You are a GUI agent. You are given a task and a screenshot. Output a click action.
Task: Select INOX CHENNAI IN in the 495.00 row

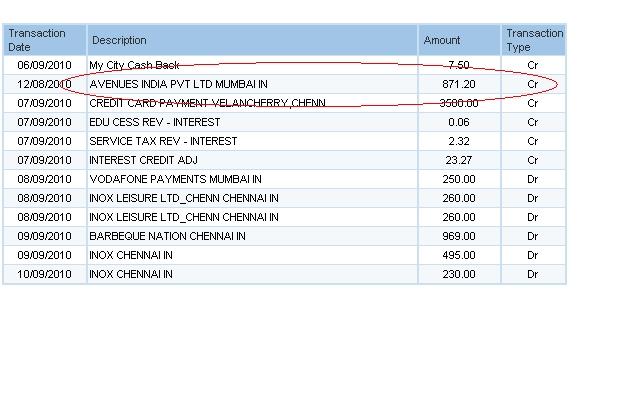pos(131,255)
